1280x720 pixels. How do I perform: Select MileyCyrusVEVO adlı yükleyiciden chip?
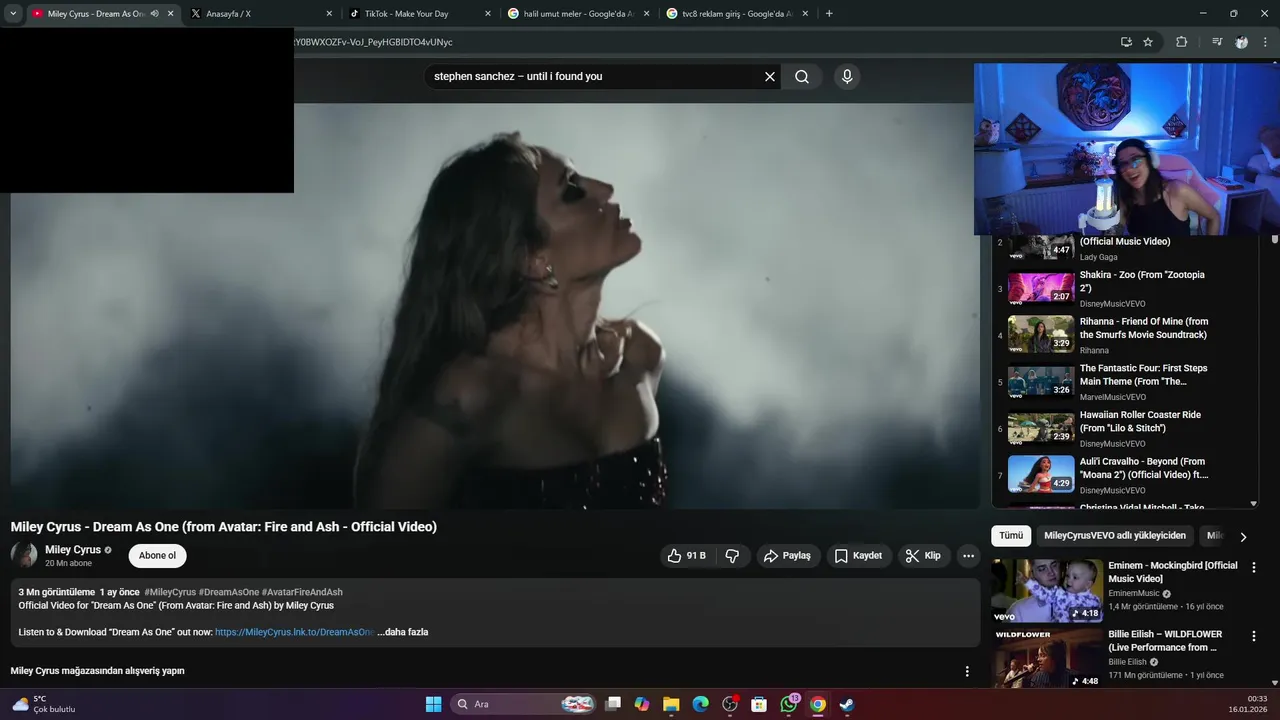(x=1115, y=536)
